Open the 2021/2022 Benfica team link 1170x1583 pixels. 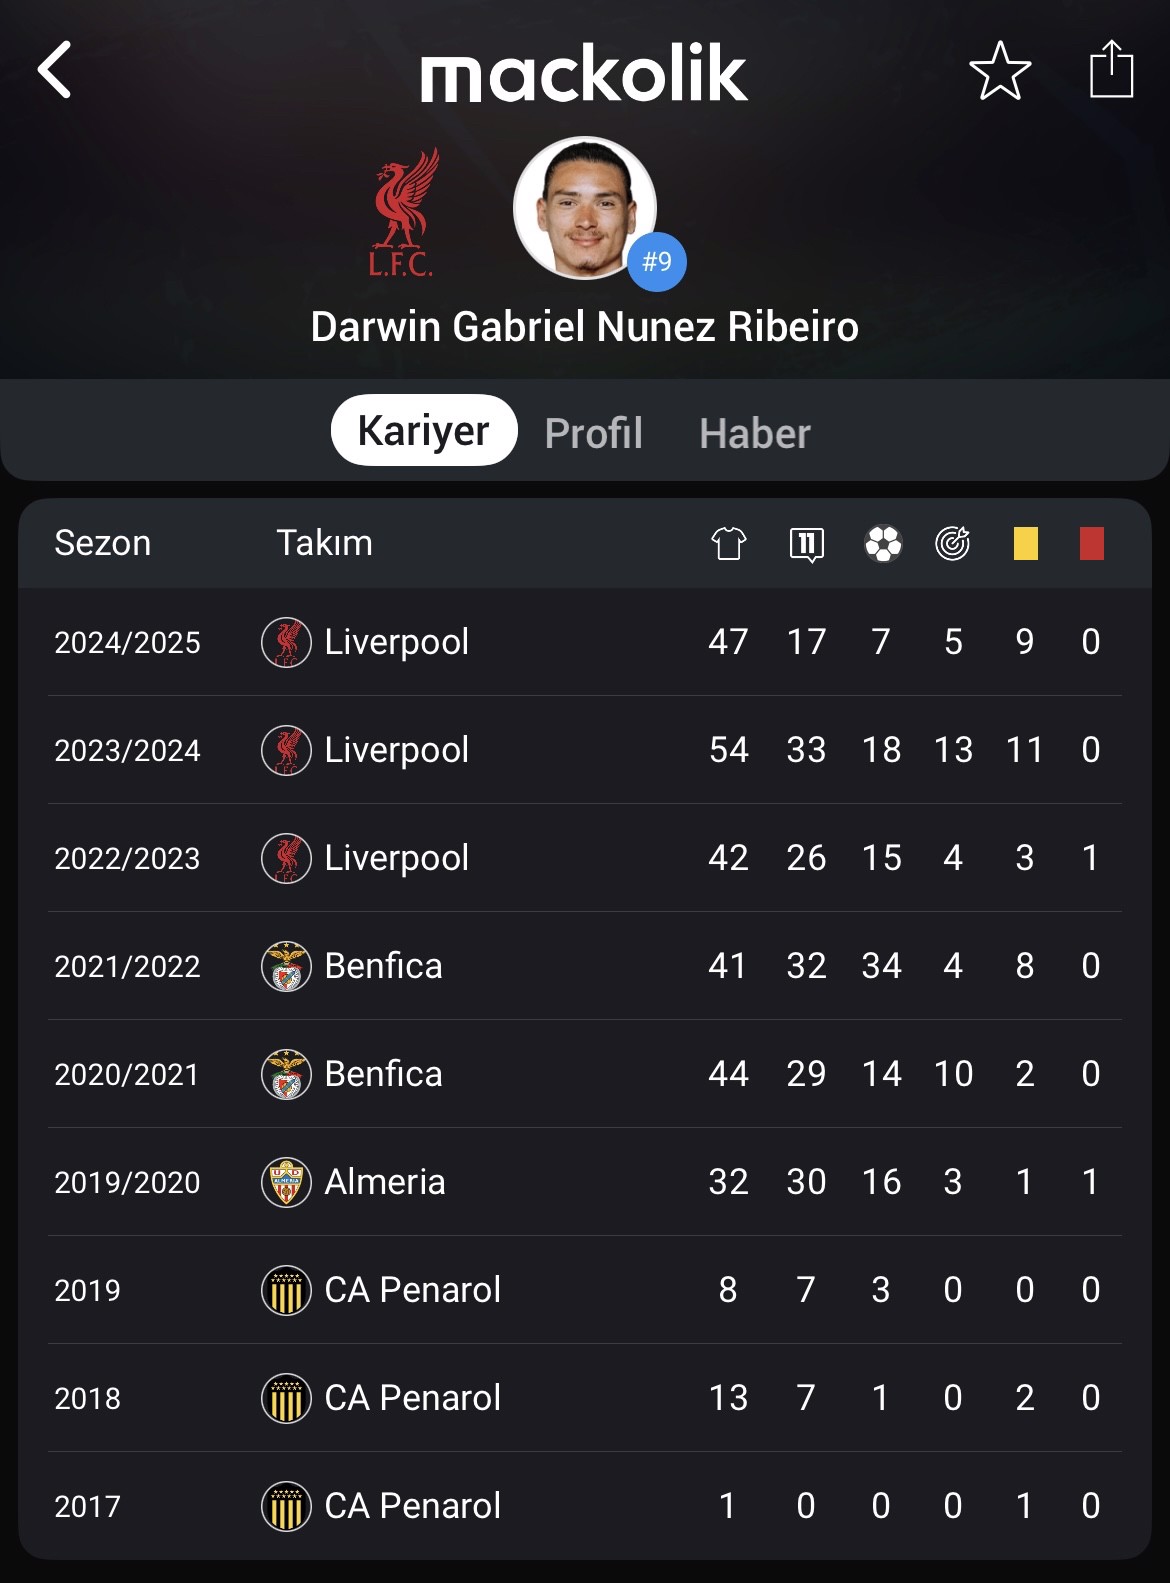point(383,966)
